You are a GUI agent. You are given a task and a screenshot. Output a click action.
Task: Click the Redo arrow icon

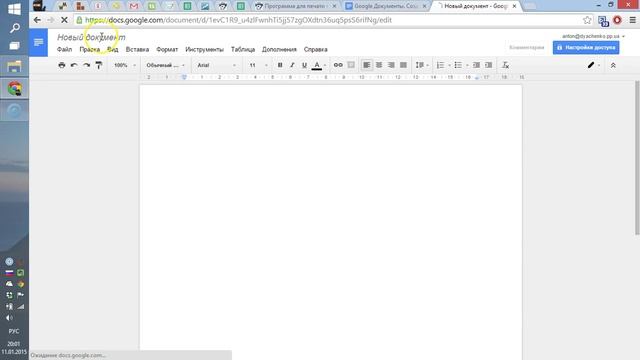87,65
